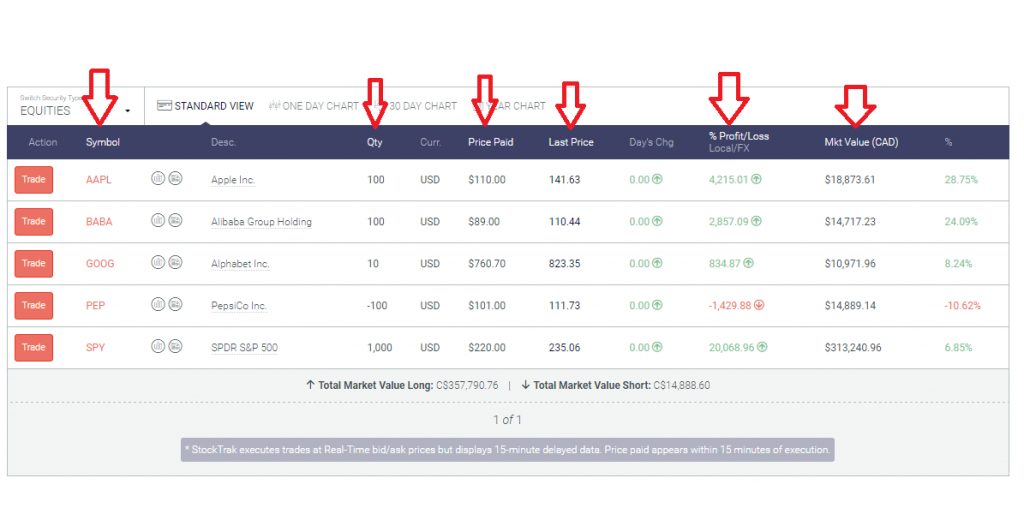Click the percentage -10.62%
This screenshot has width=1024, height=508.
click(963, 306)
